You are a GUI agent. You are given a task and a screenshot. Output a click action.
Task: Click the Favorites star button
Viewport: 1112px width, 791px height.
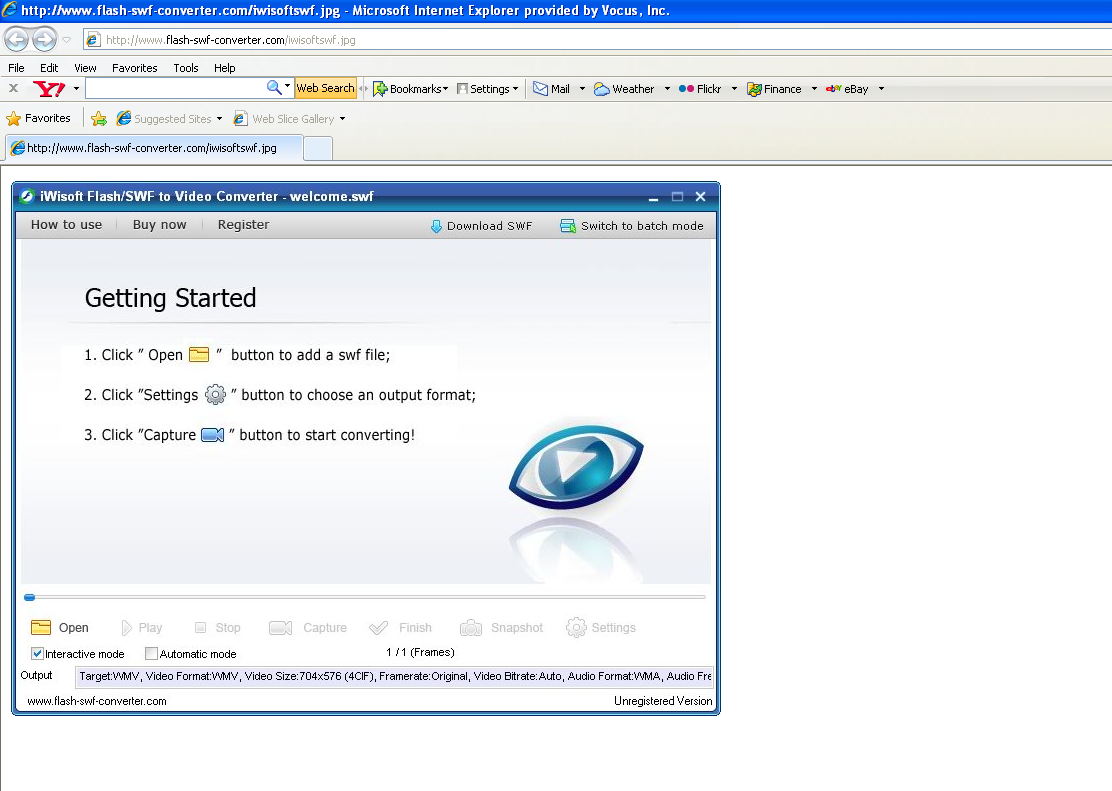(38, 118)
